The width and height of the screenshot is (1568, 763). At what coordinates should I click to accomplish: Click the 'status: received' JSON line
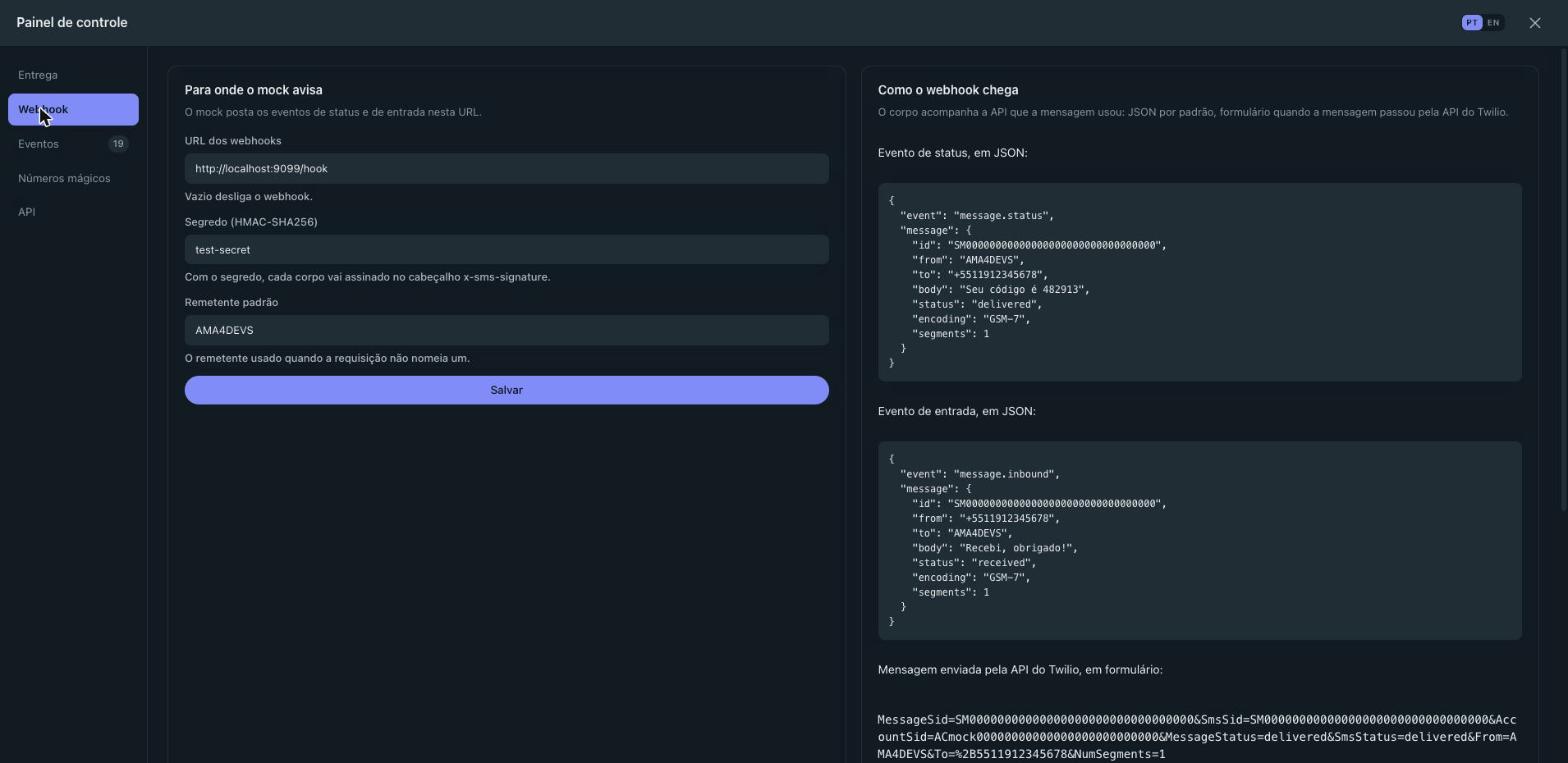coord(973,563)
